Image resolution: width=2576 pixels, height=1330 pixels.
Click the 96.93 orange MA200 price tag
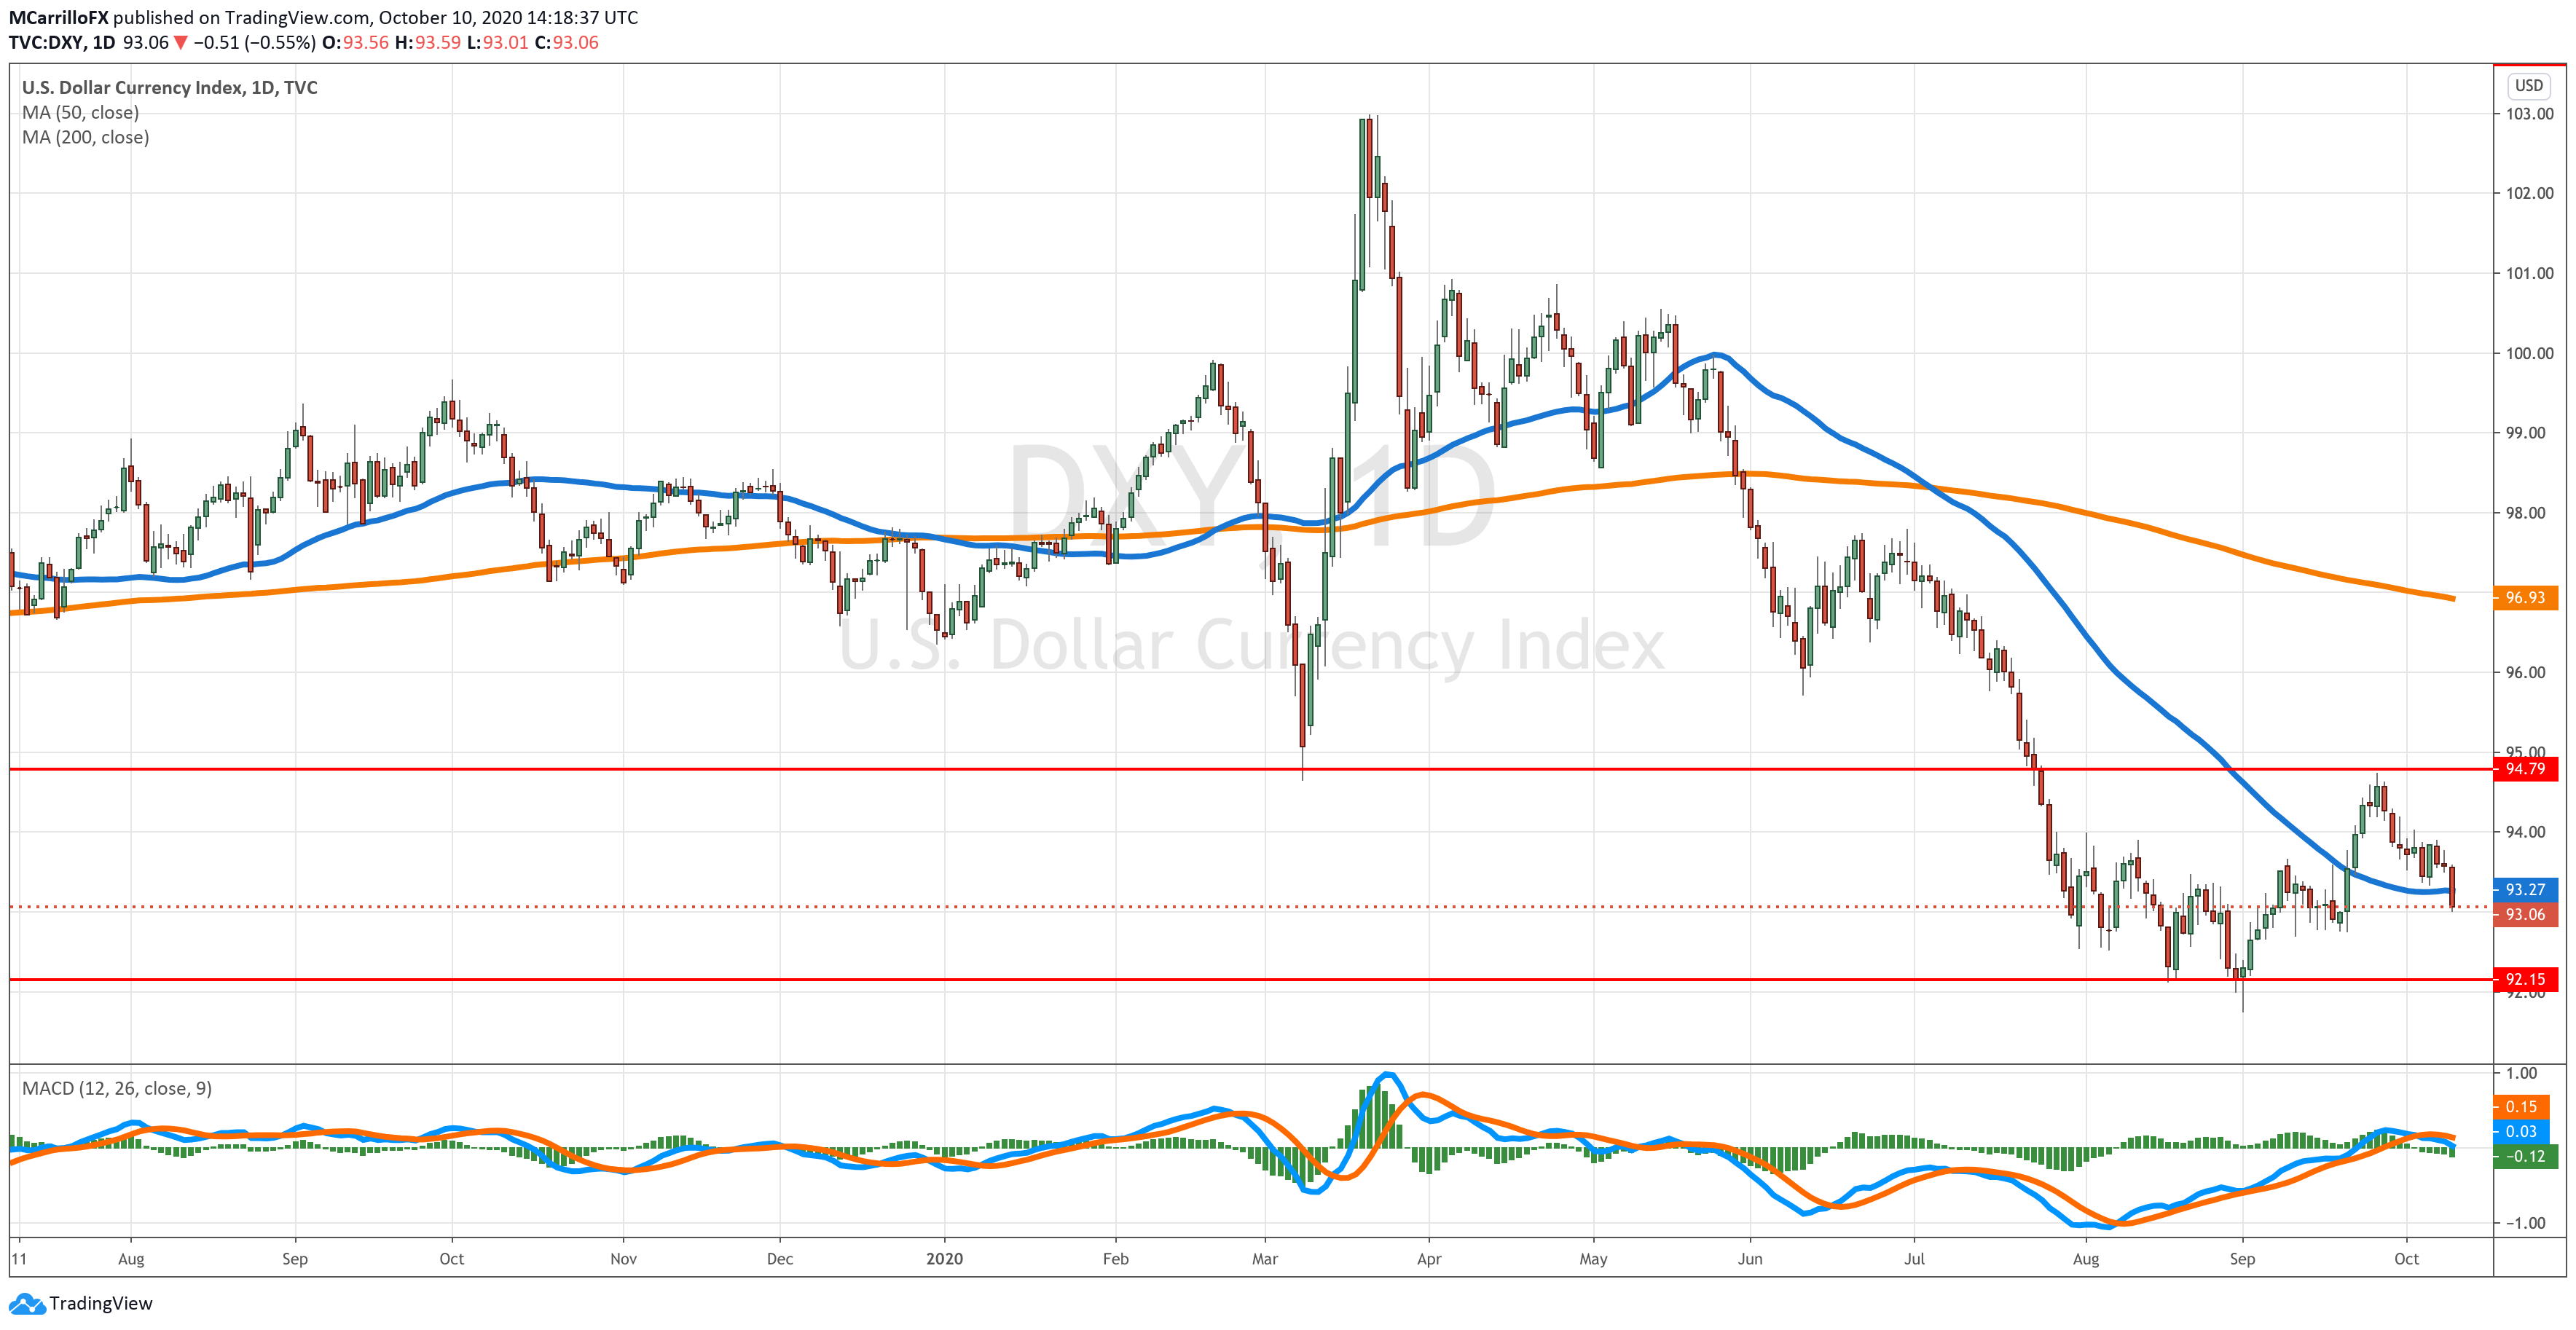click(x=2525, y=597)
